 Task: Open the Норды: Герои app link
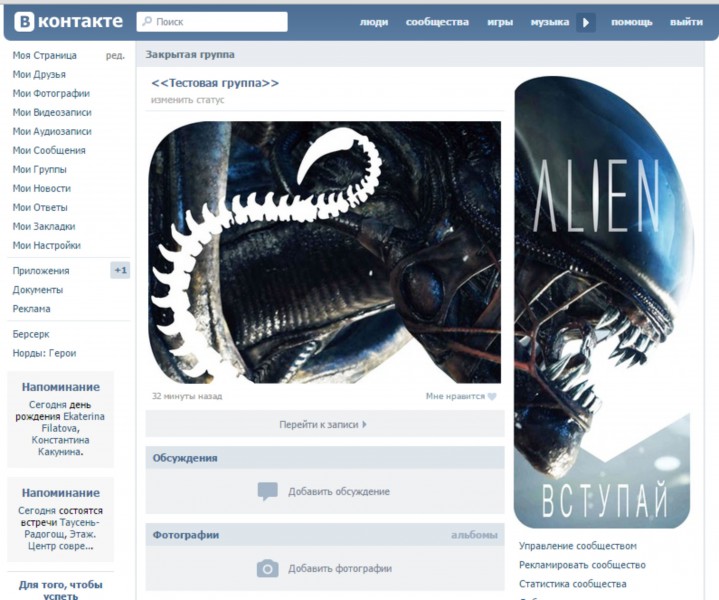(44, 353)
